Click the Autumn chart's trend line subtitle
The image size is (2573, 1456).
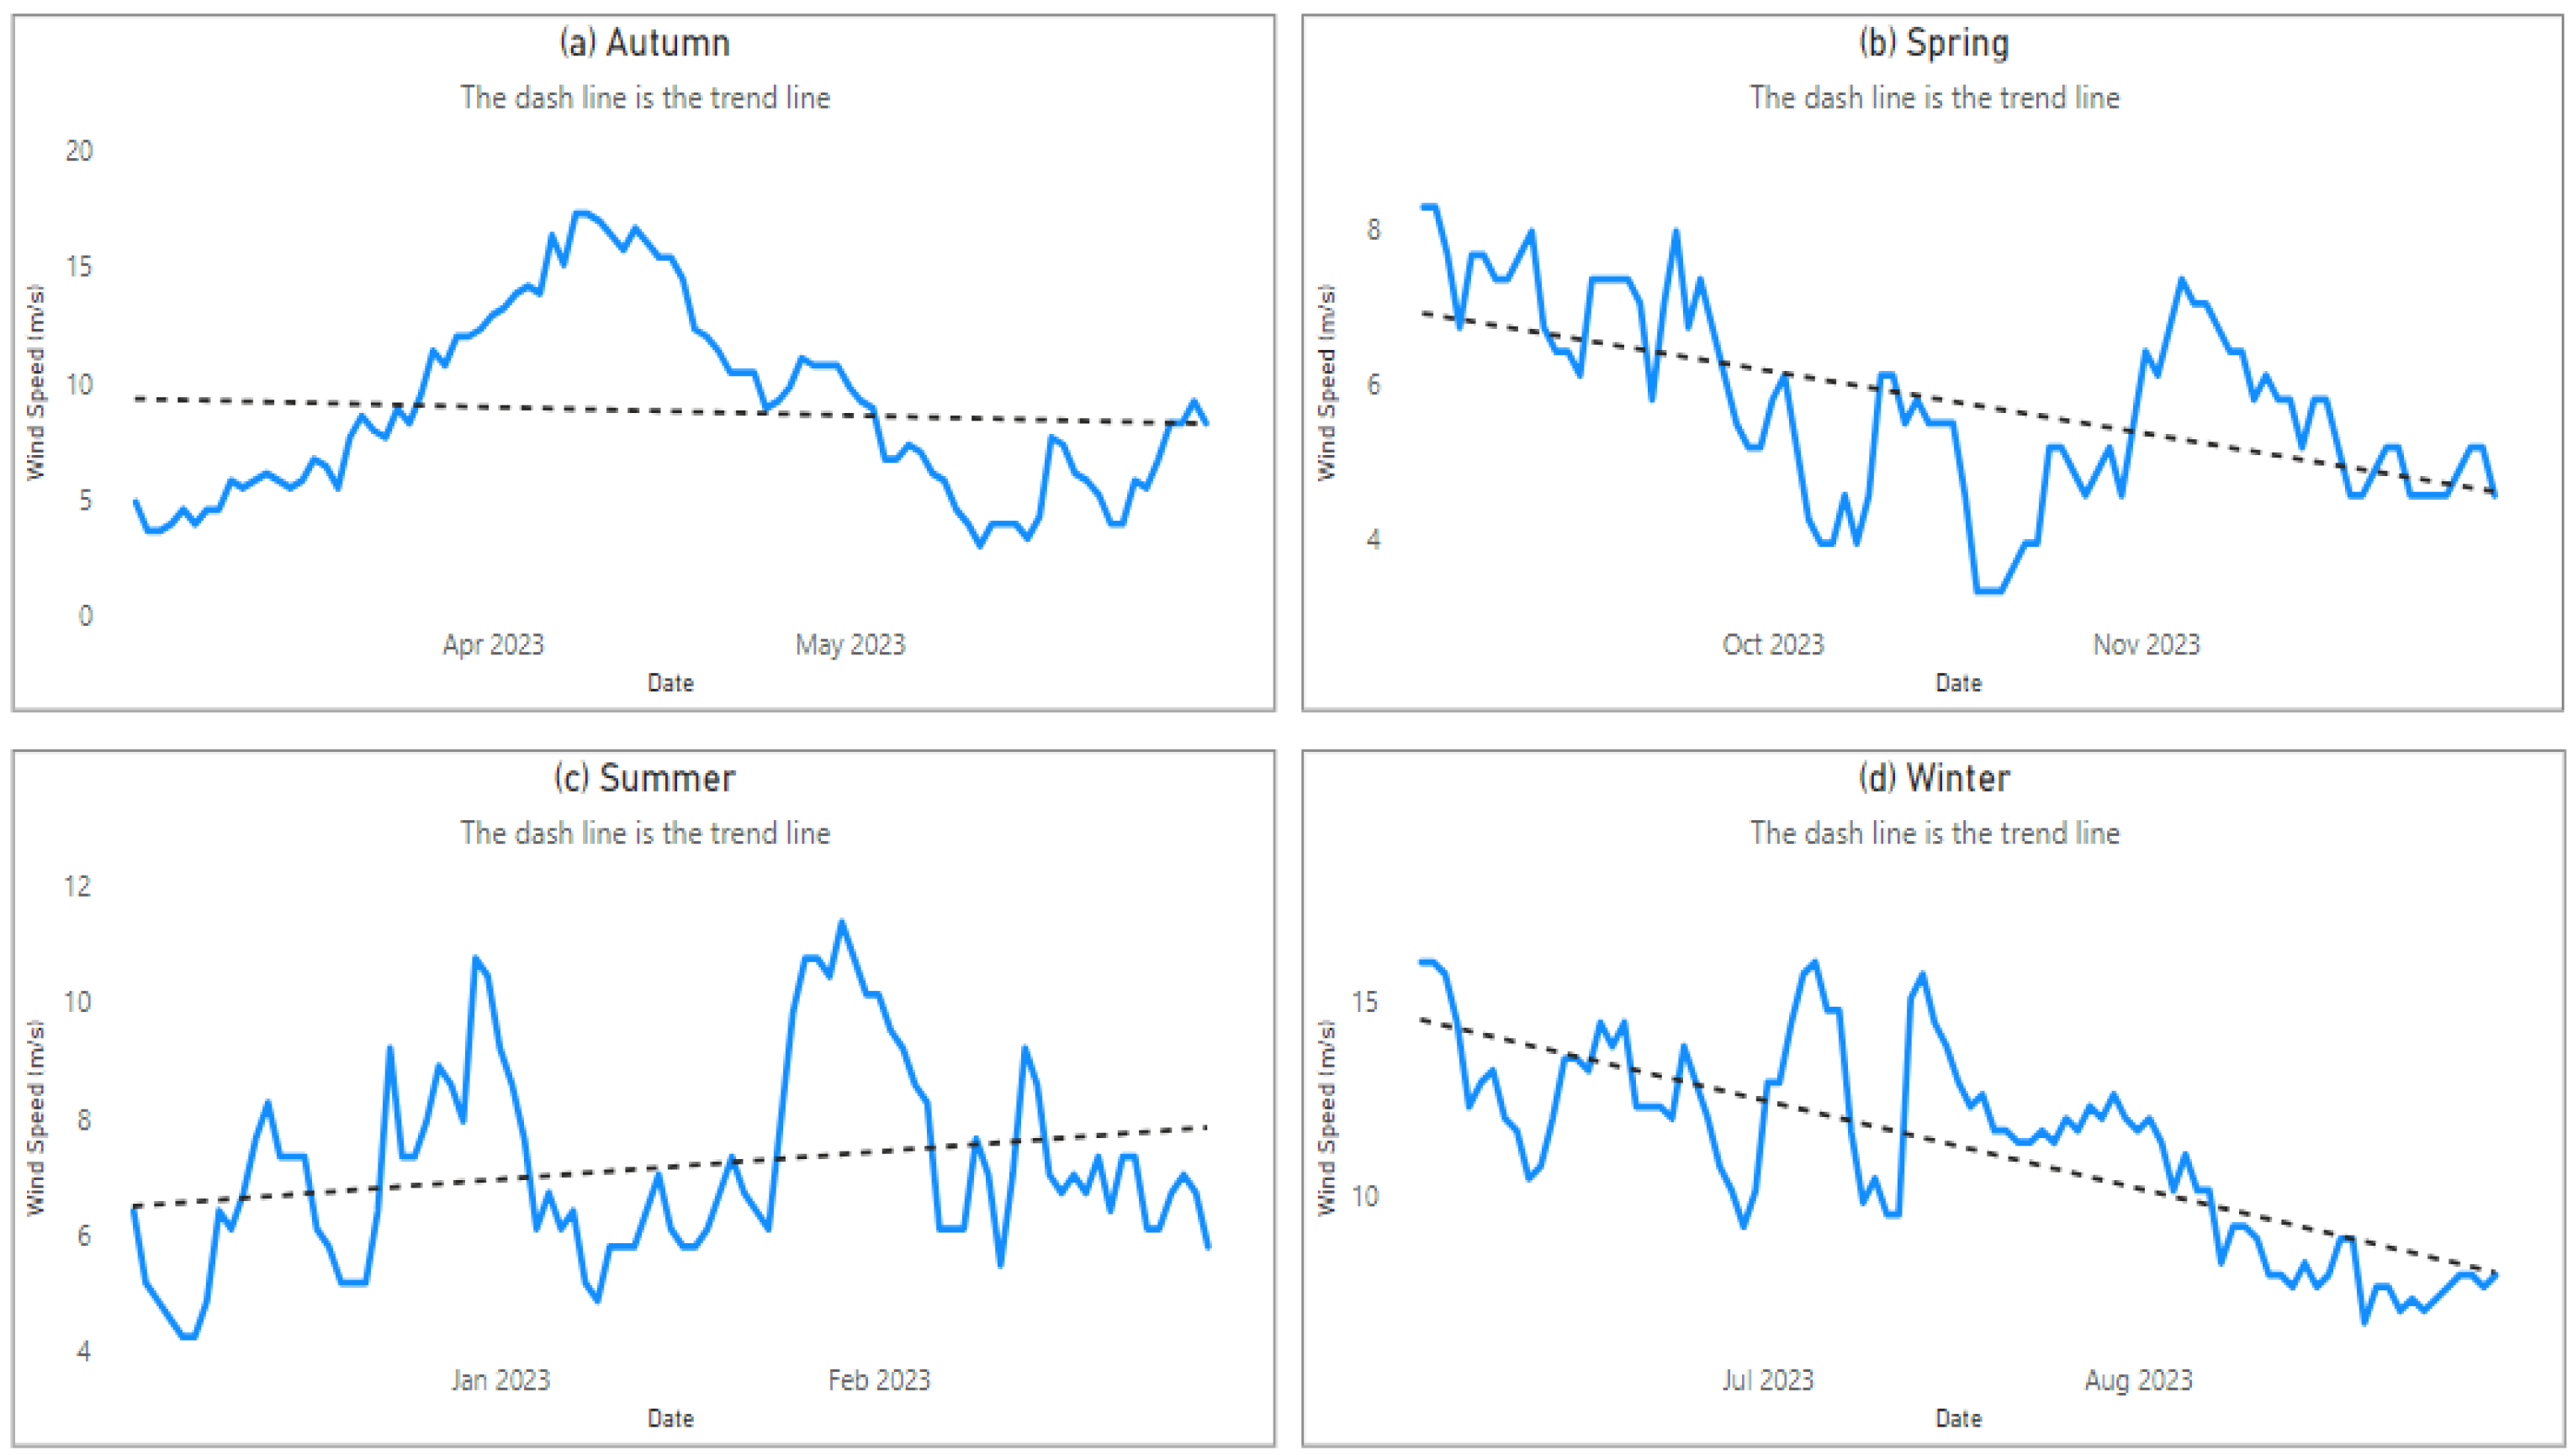644,98
